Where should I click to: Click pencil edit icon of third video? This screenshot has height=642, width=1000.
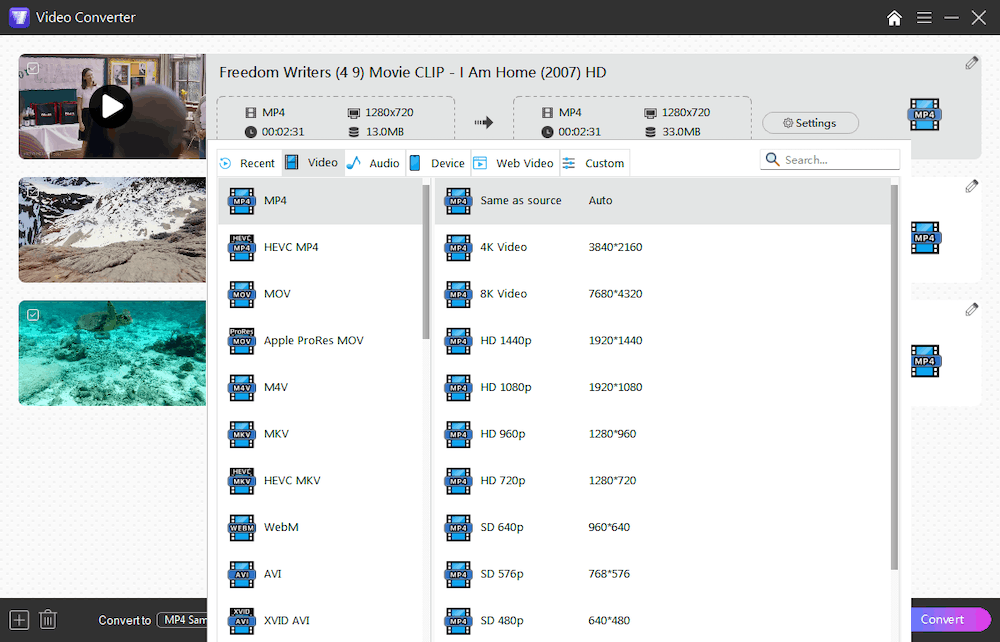pyautogui.click(x=971, y=310)
